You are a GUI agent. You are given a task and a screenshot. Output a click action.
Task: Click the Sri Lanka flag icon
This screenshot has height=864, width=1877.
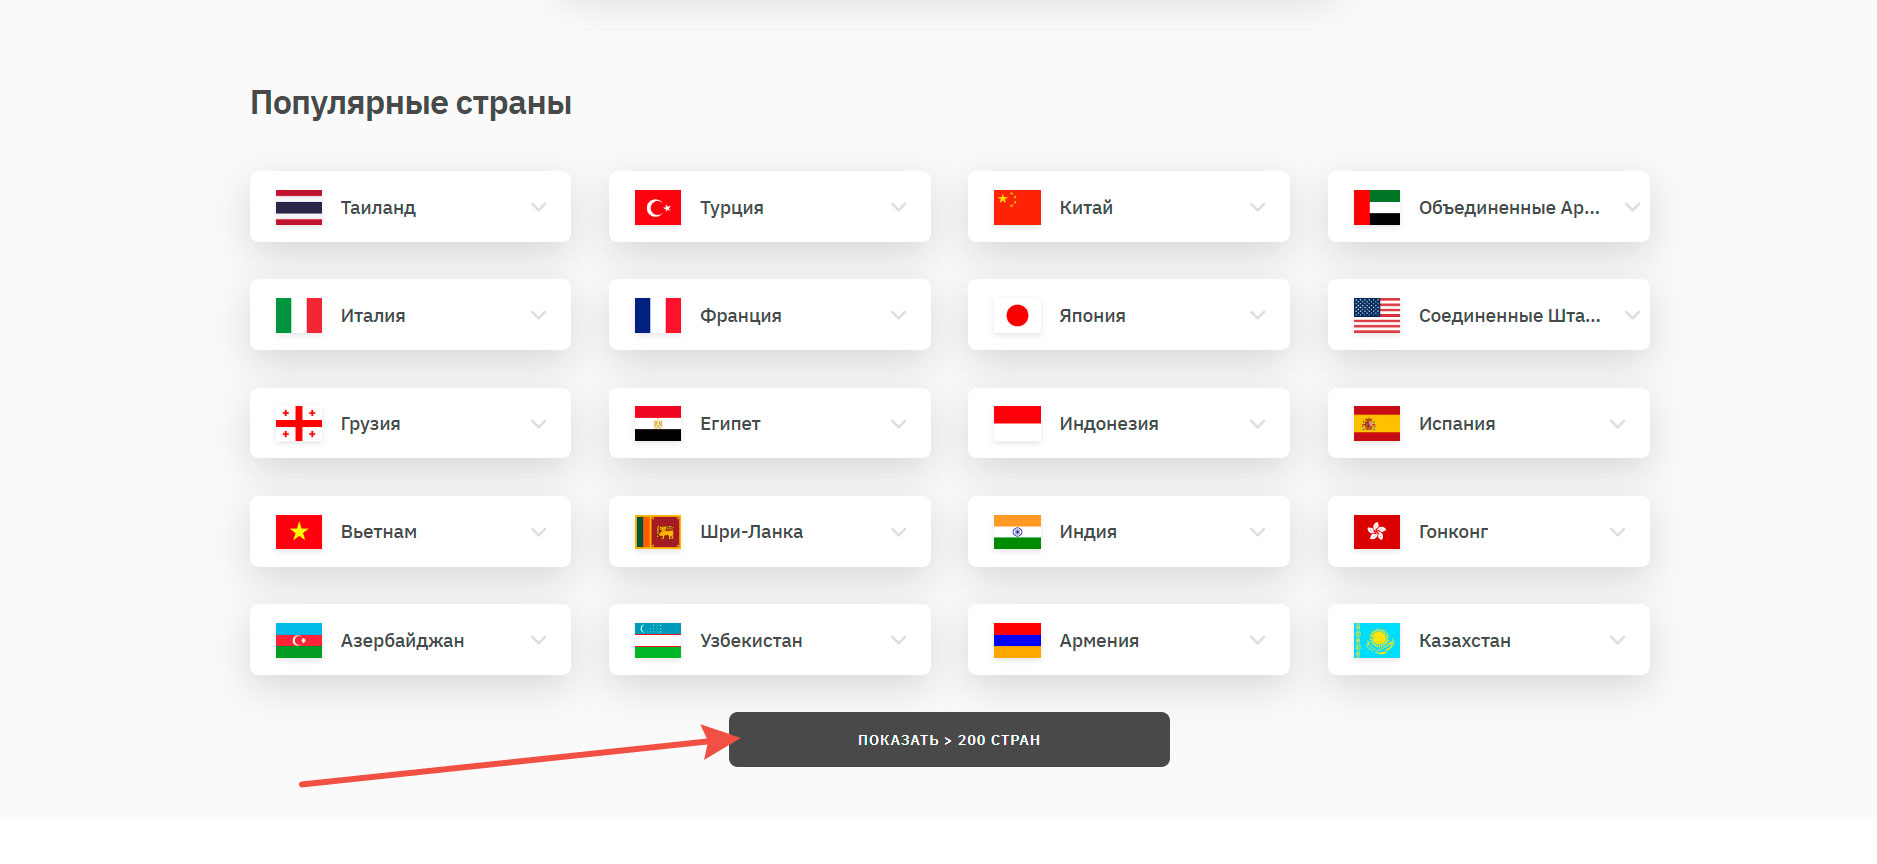pyautogui.click(x=658, y=532)
